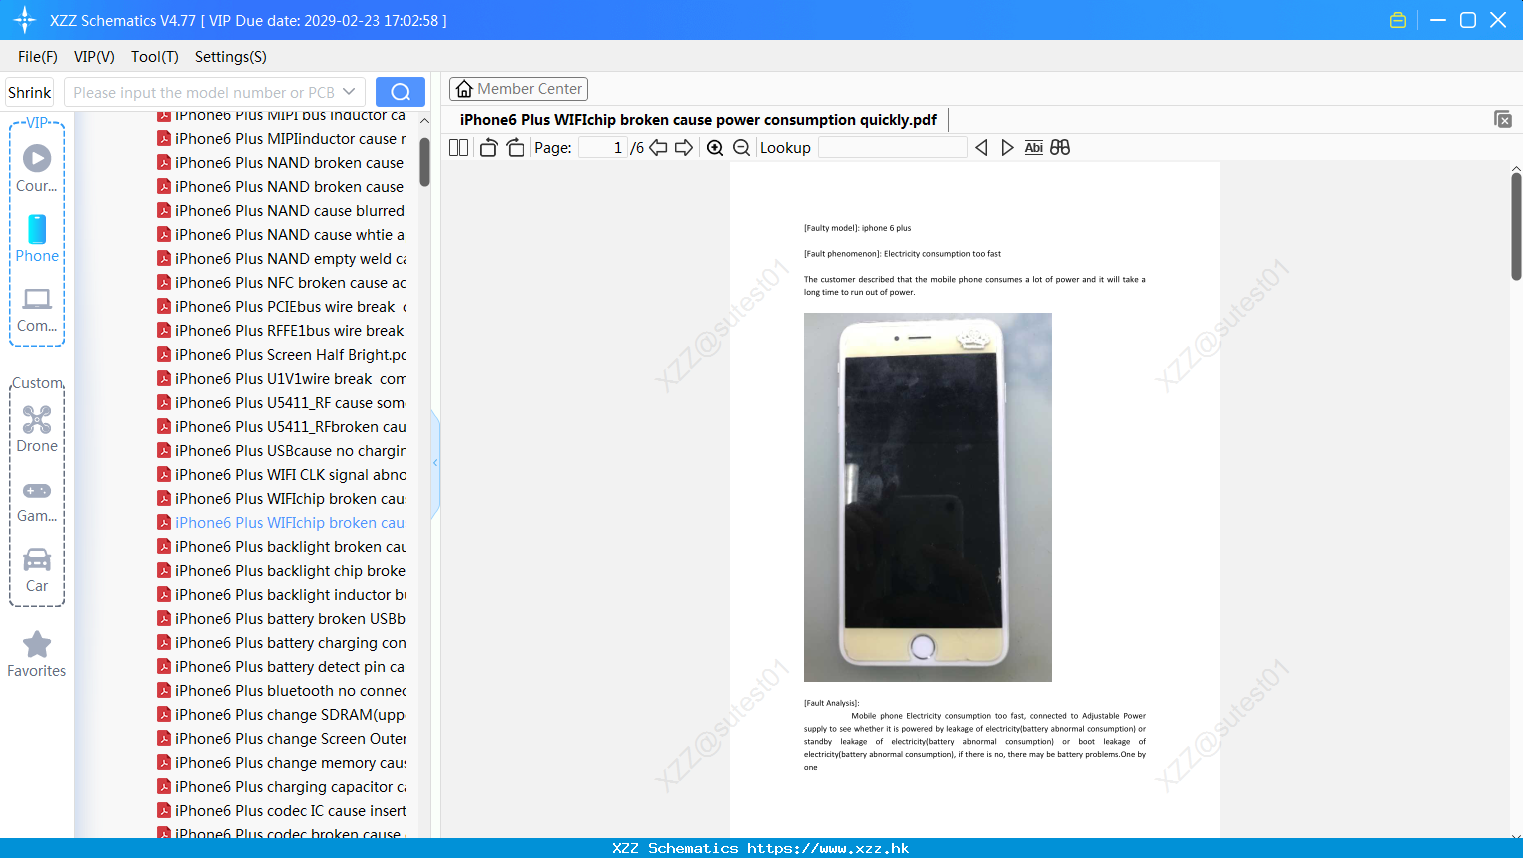Click the yellow toolbox icon in title bar

1398,20
